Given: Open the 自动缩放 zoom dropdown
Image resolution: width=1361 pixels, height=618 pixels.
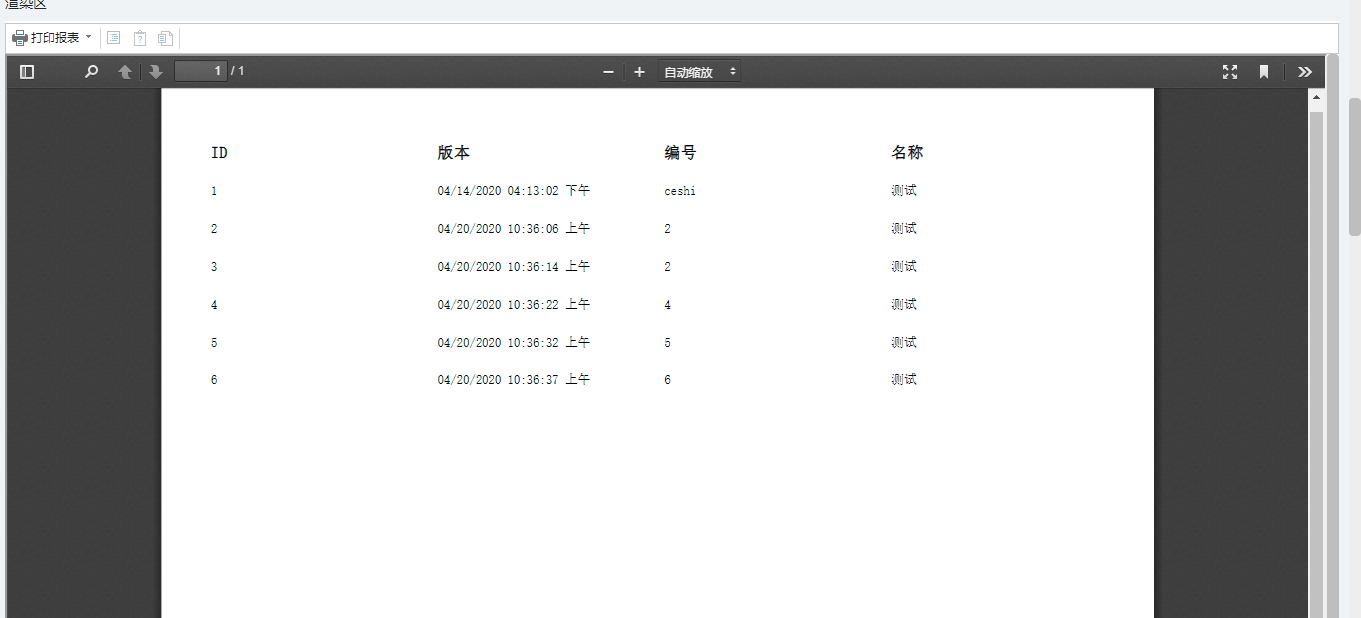Looking at the screenshot, I should click(700, 72).
